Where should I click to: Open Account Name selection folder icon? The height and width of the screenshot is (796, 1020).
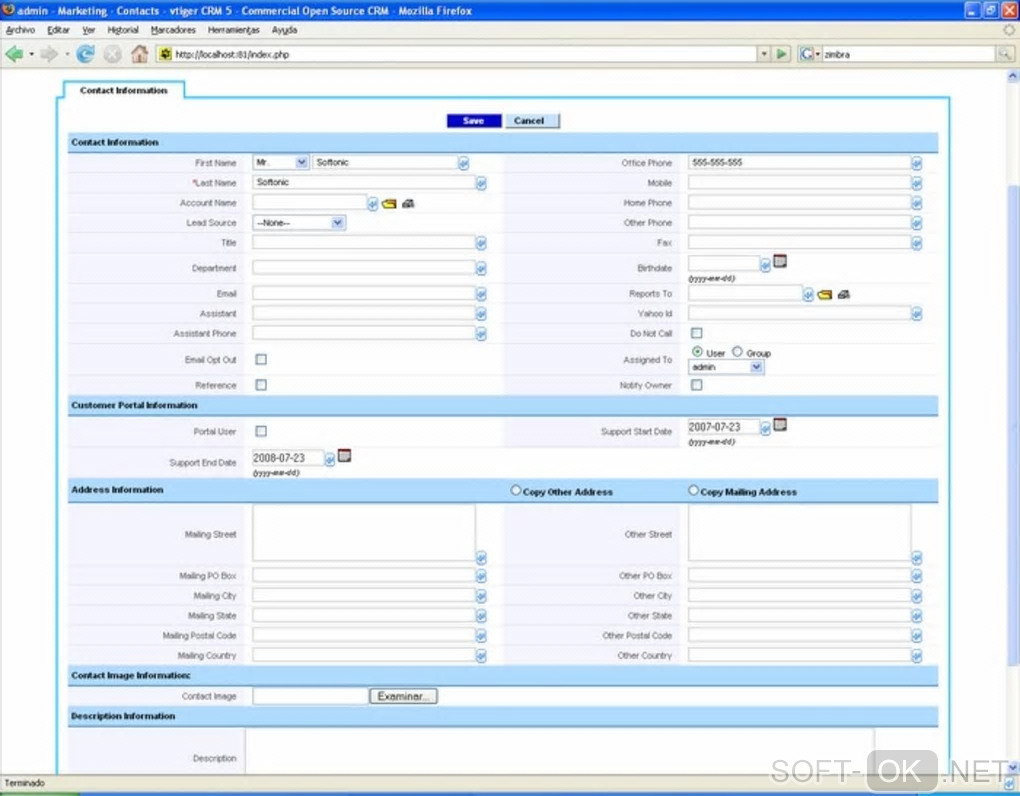click(389, 204)
